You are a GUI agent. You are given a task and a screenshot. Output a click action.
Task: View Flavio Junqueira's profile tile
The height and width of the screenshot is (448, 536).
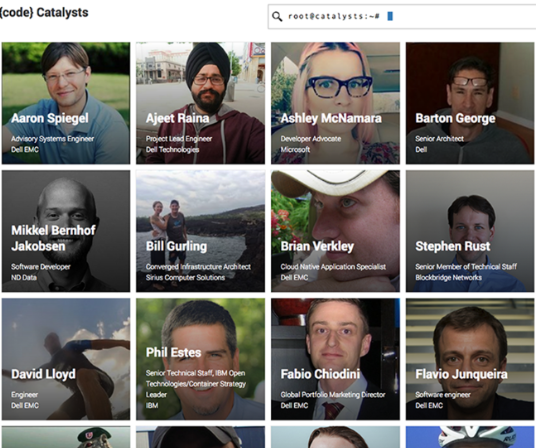point(470,359)
